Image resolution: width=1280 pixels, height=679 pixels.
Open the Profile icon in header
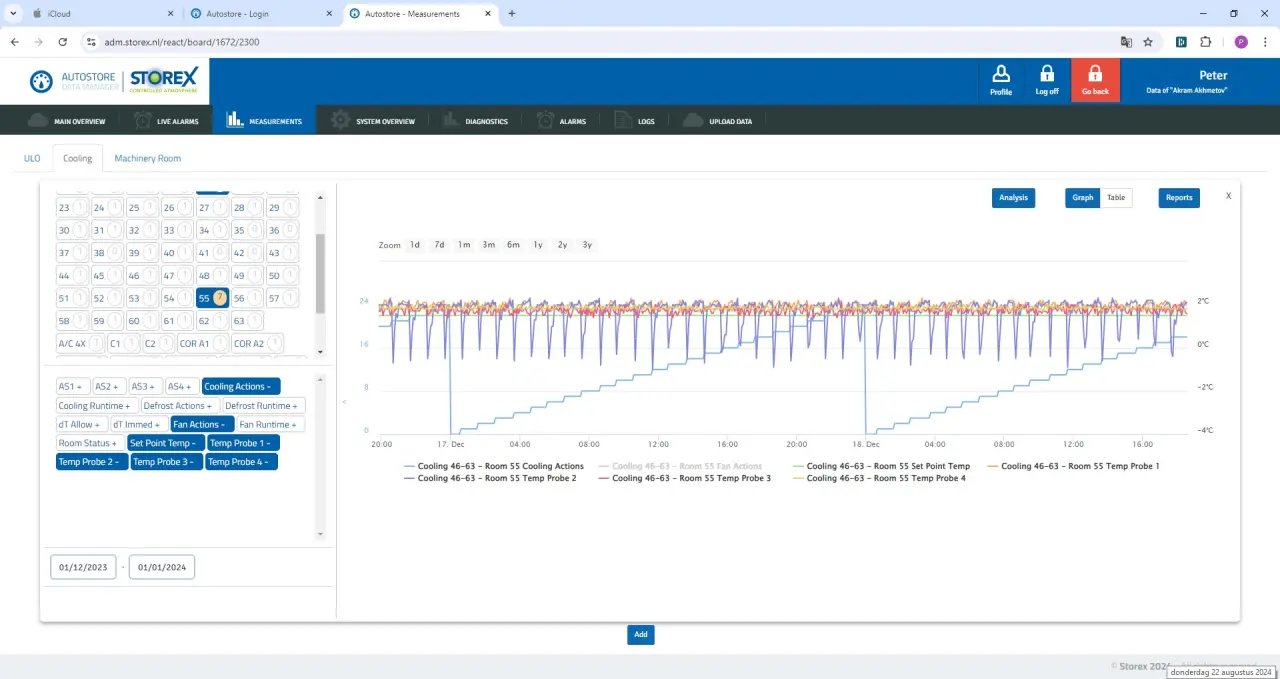tap(1000, 80)
